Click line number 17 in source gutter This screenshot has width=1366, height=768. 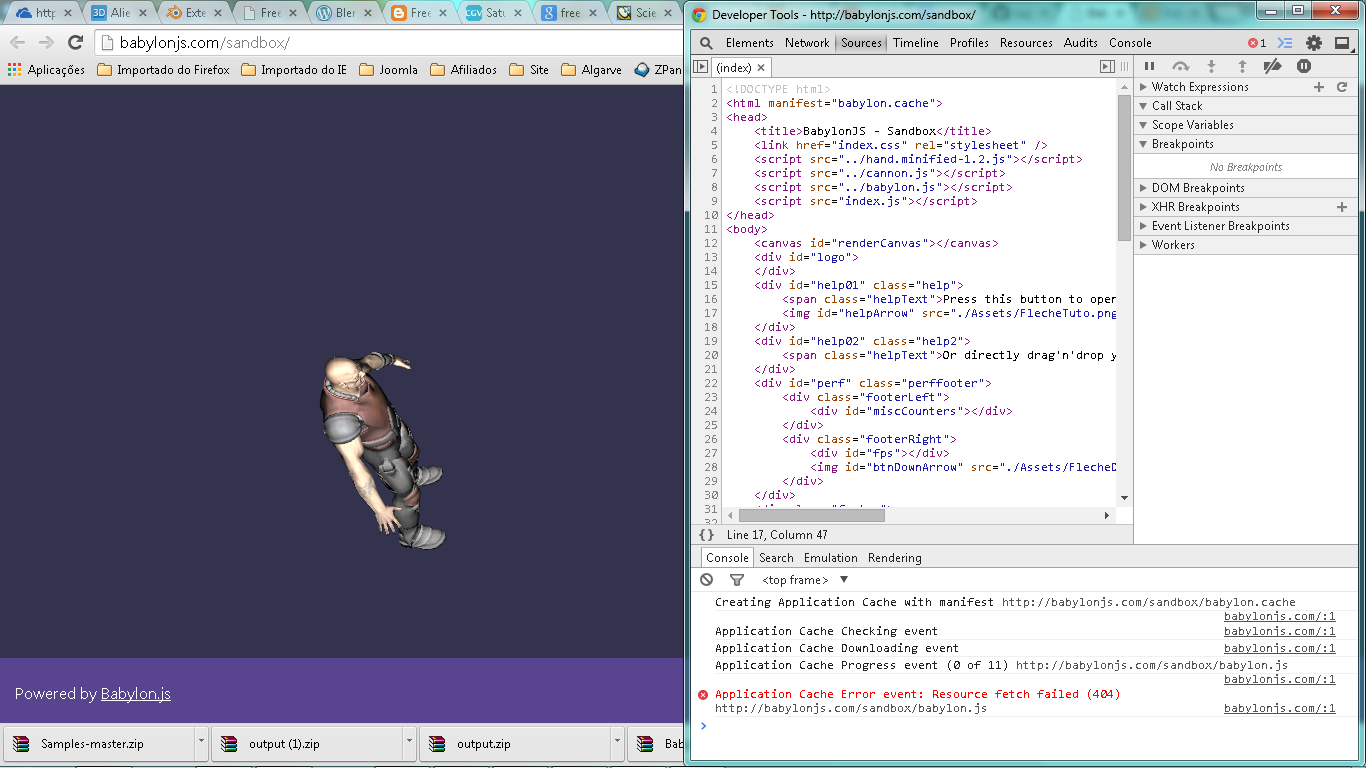coord(712,313)
